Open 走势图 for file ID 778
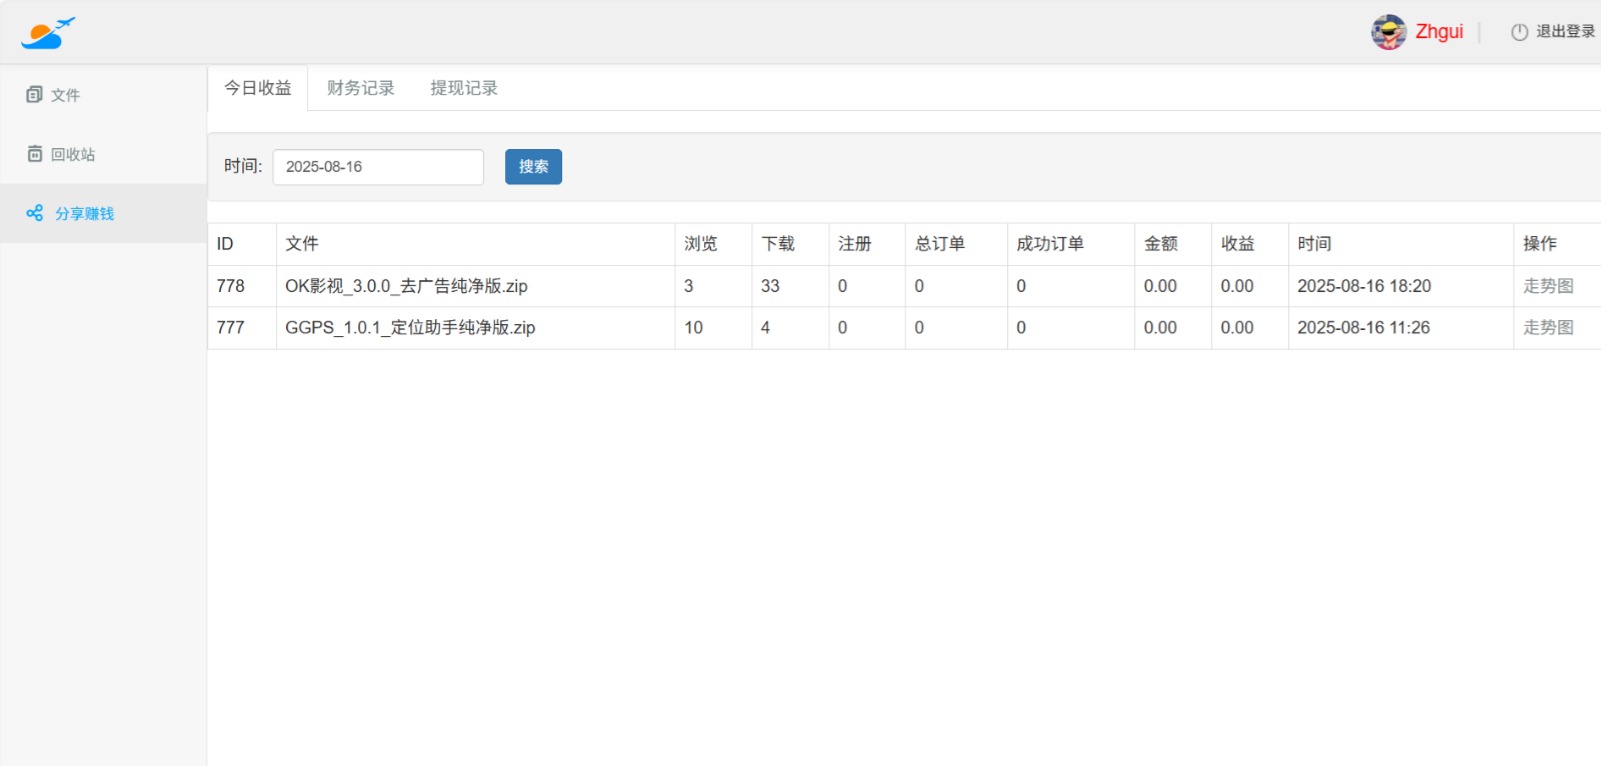 pos(1548,286)
